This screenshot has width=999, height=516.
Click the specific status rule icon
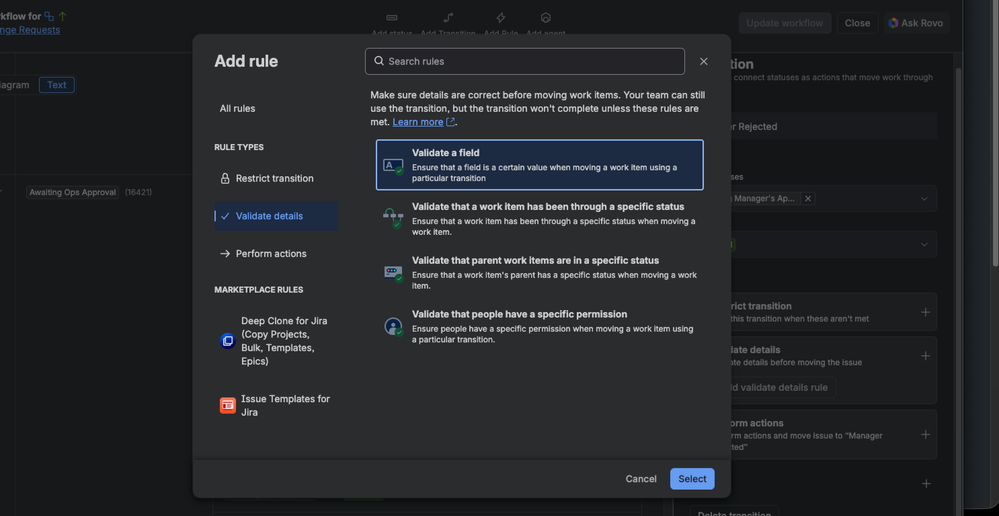tap(393, 219)
